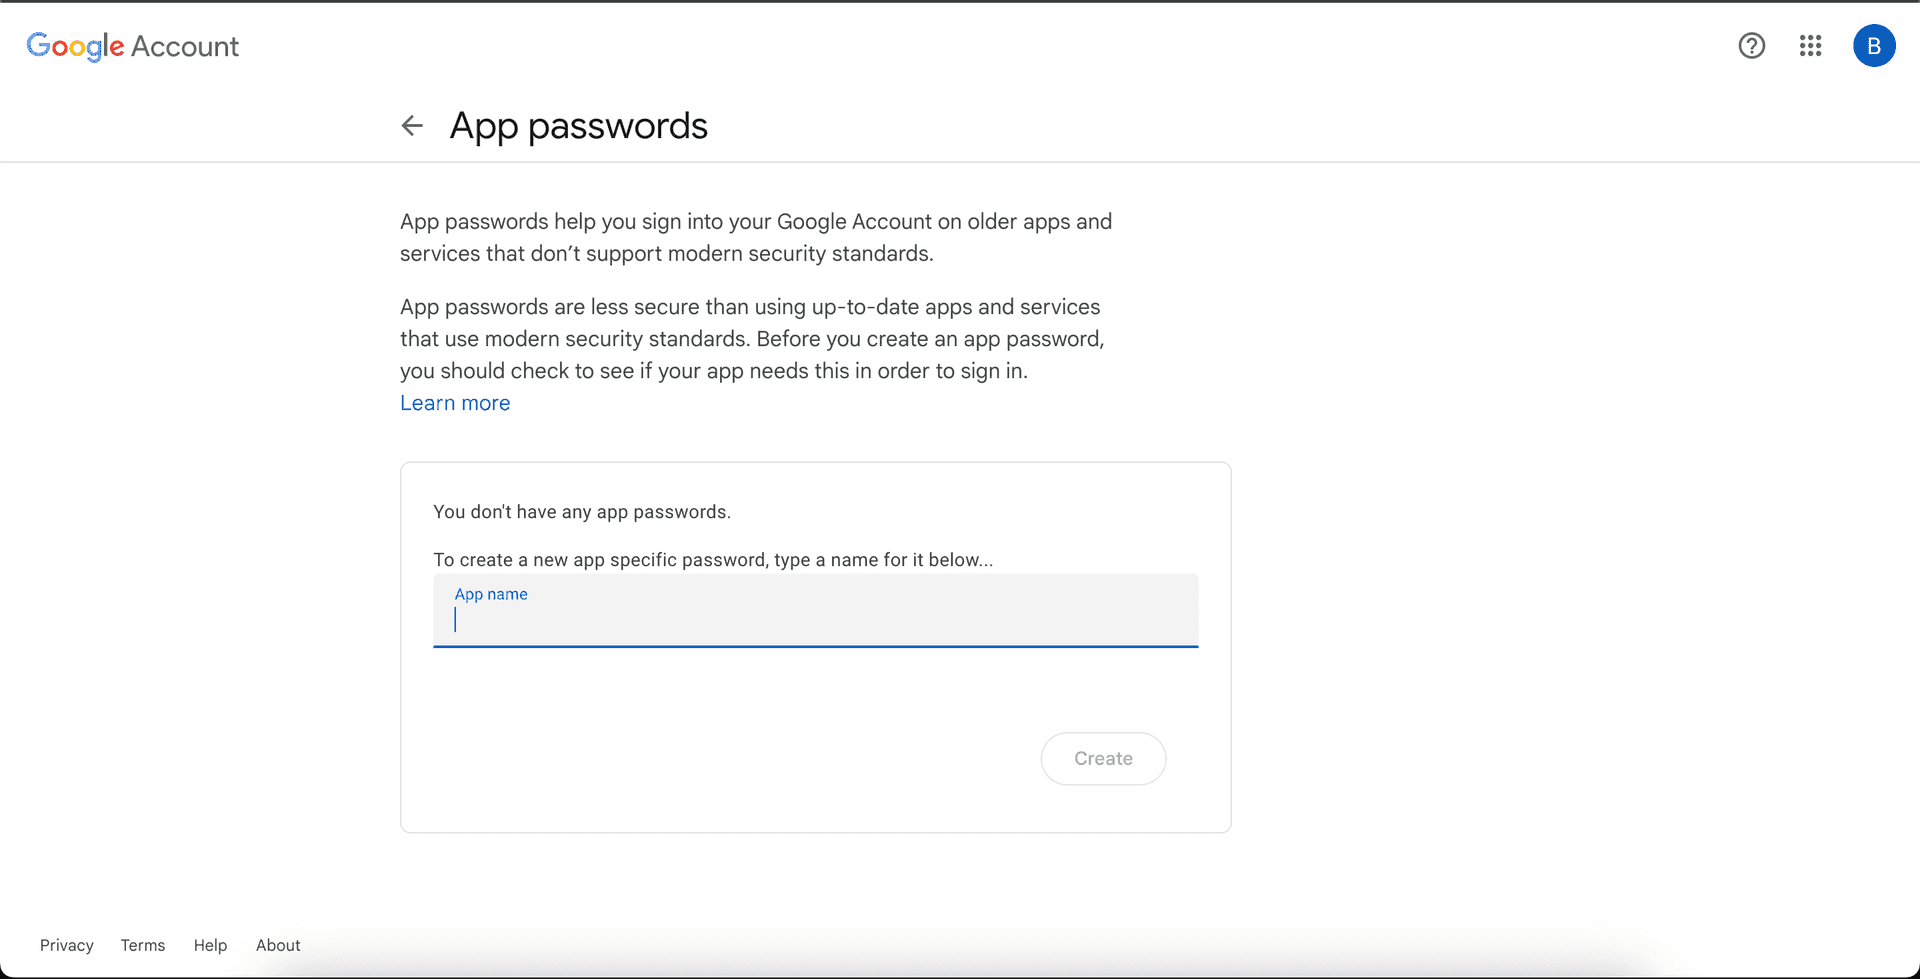The image size is (1920, 979).
Task: Click the Help footer link
Action: pyautogui.click(x=210, y=945)
